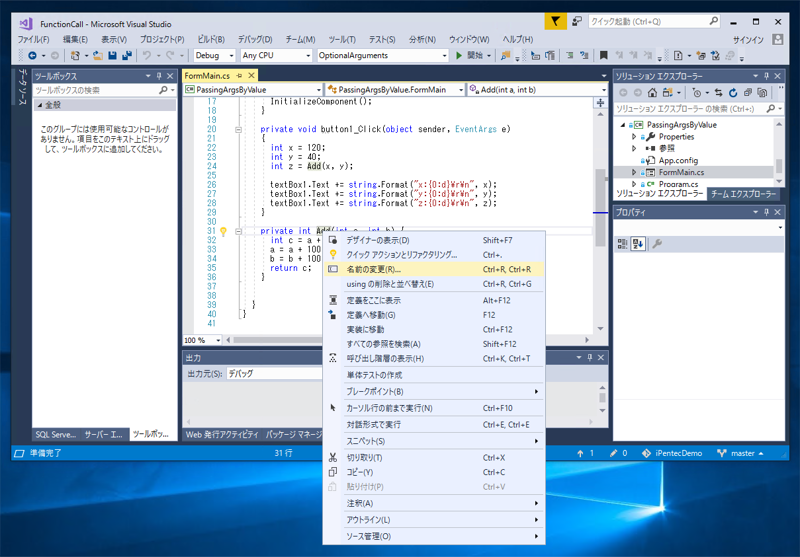
Task: Select すべての参照を検索(A) in context menu
Action: point(434,344)
